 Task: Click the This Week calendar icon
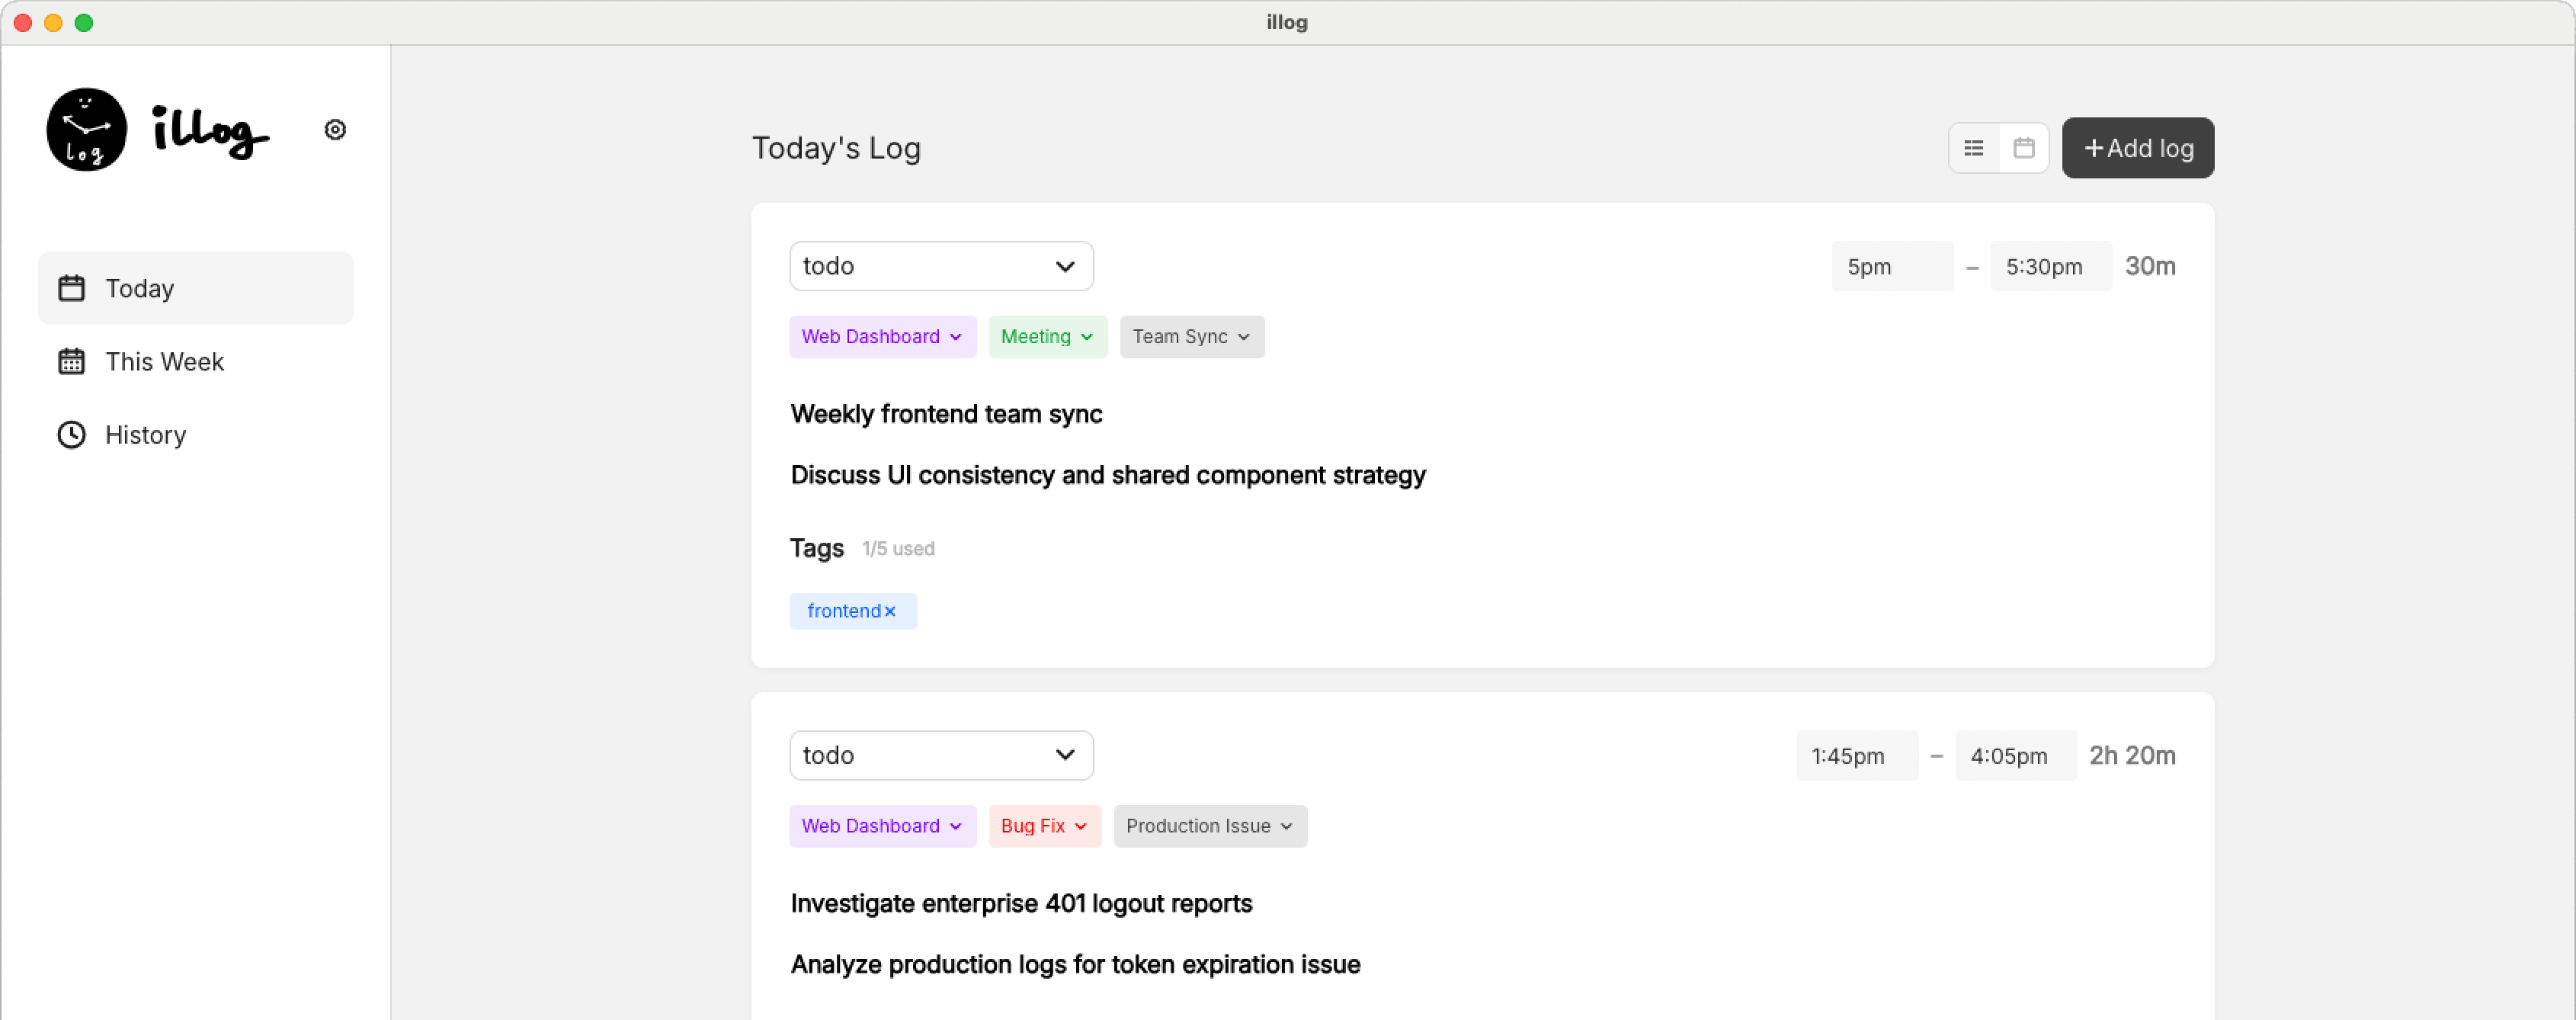pos(71,361)
